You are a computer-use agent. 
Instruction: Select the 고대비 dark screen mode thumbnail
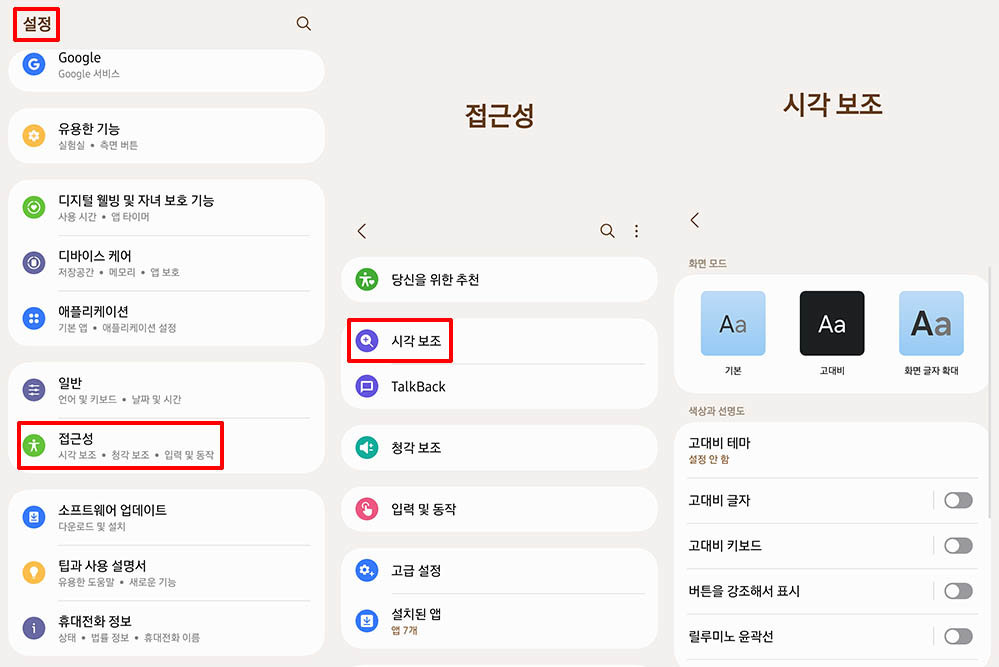coord(832,324)
